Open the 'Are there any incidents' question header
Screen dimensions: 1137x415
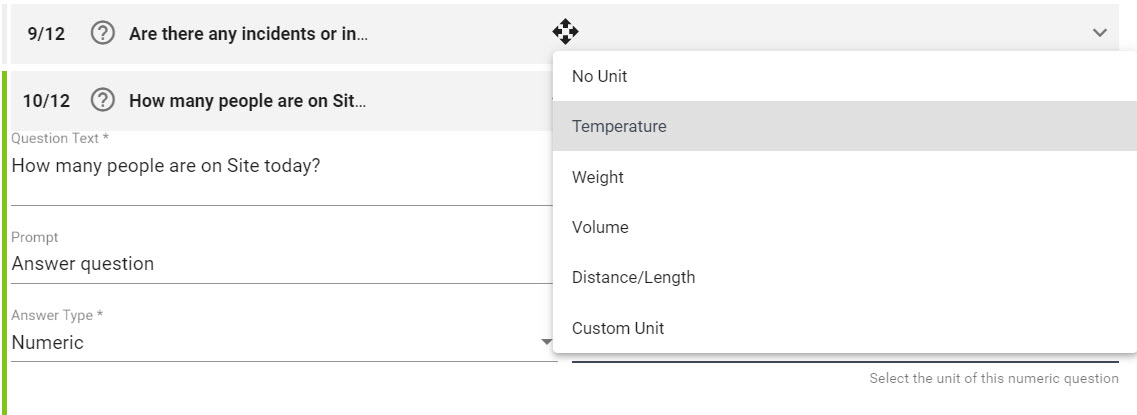248,33
